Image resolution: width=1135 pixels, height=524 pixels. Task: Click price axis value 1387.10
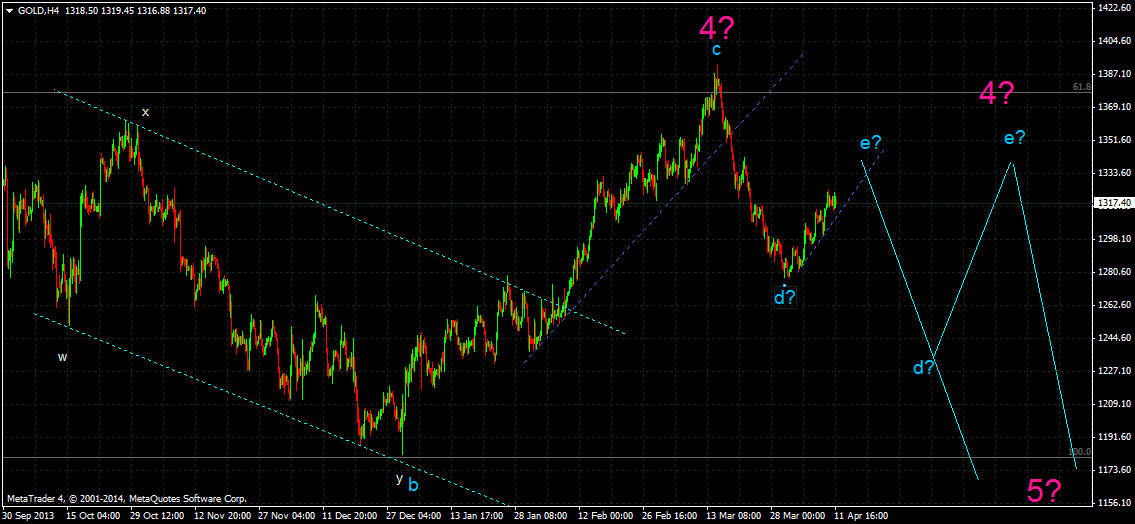1113,74
